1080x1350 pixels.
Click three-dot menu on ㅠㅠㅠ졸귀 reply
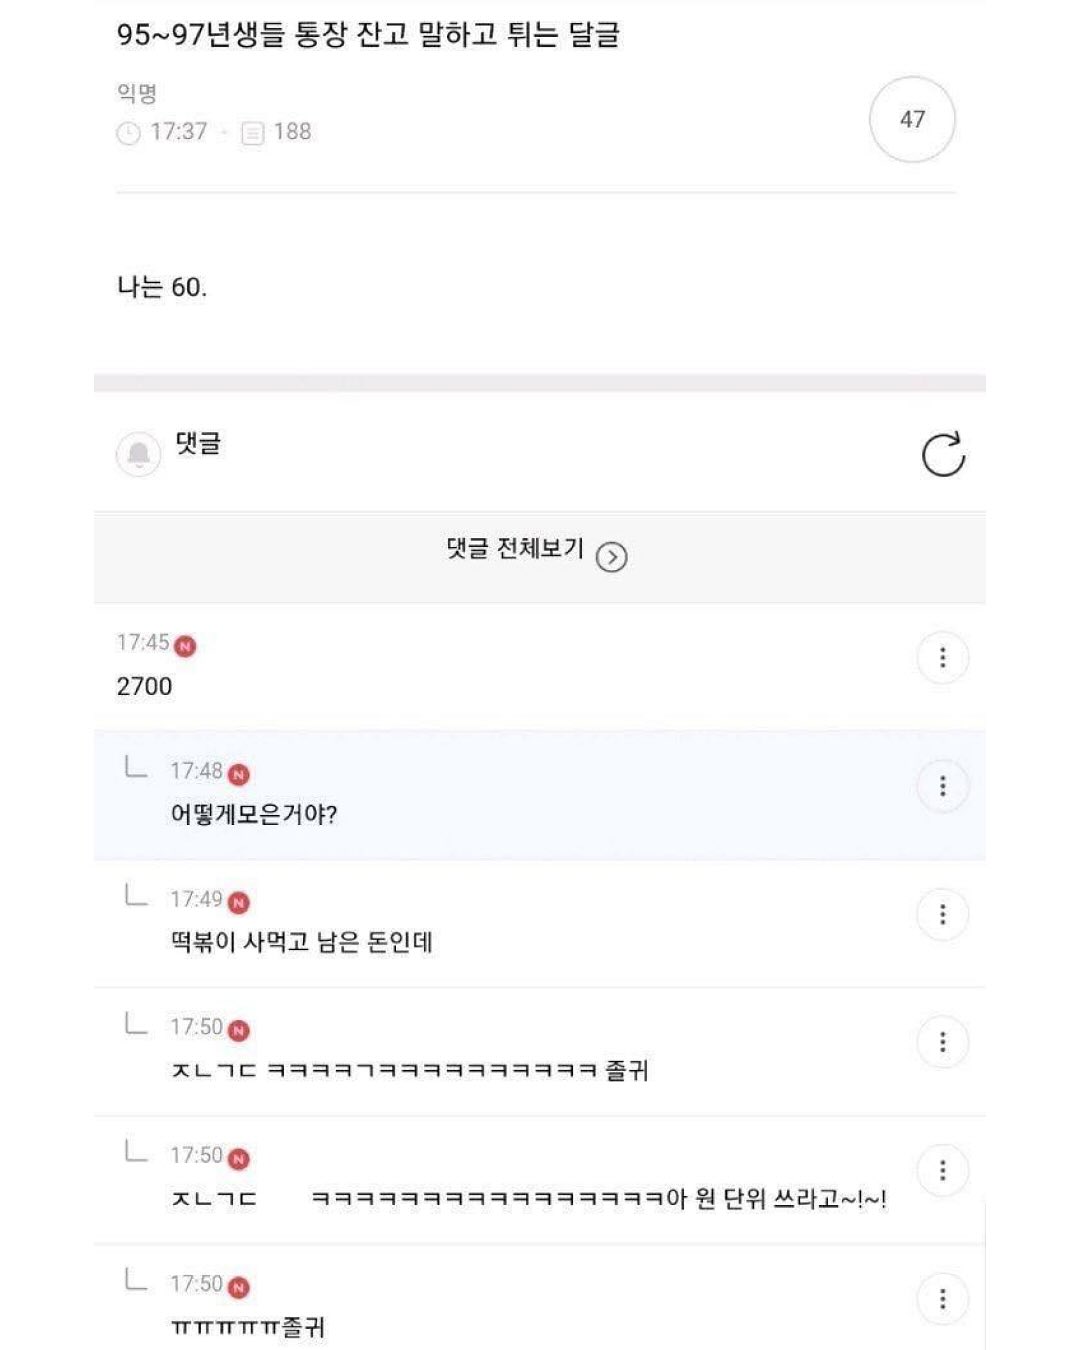[942, 1299]
